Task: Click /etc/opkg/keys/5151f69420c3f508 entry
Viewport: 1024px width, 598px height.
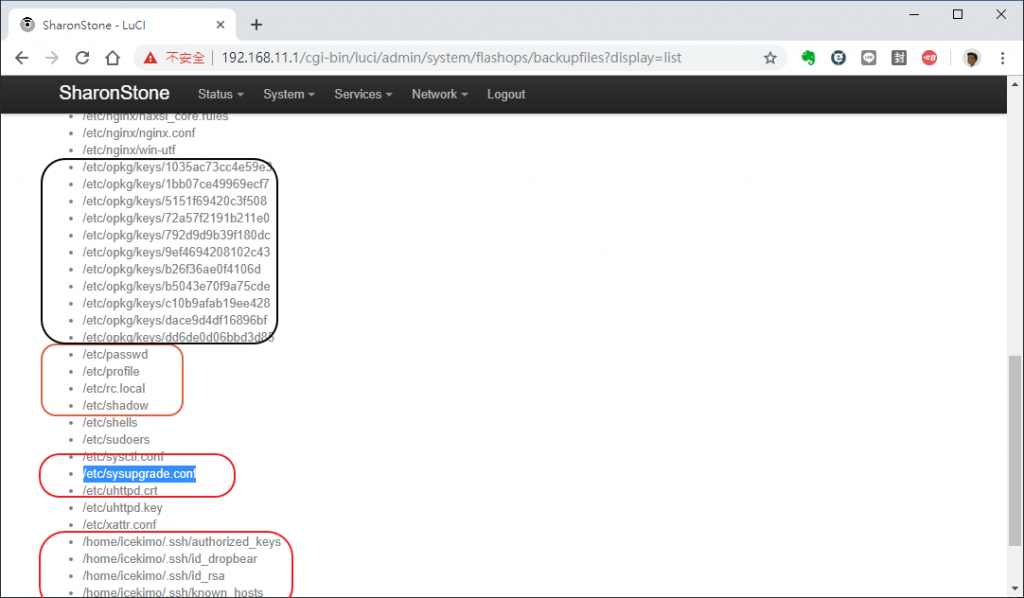Action: pos(174,201)
